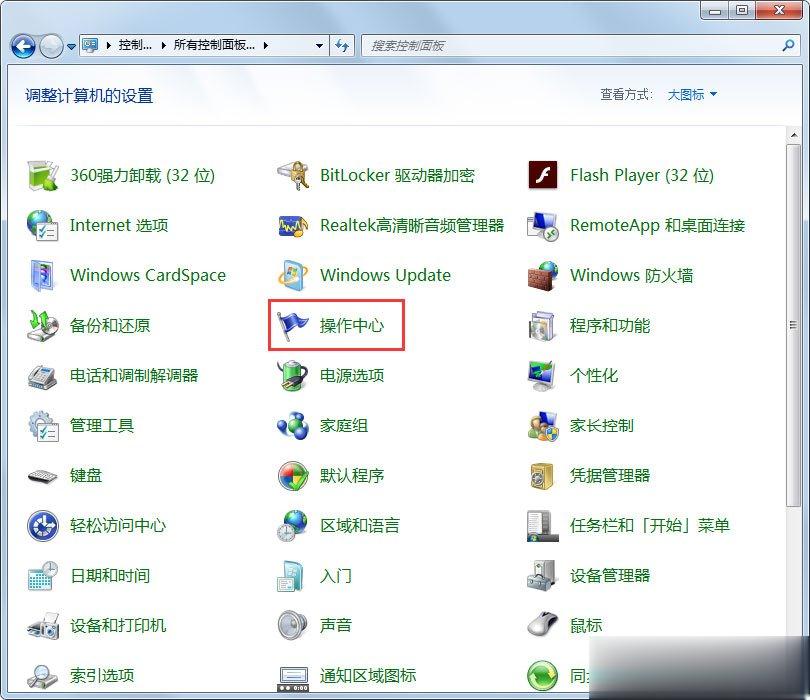Open 个性化 monitor icon
The height and width of the screenshot is (700, 810).
tap(543, 376)
